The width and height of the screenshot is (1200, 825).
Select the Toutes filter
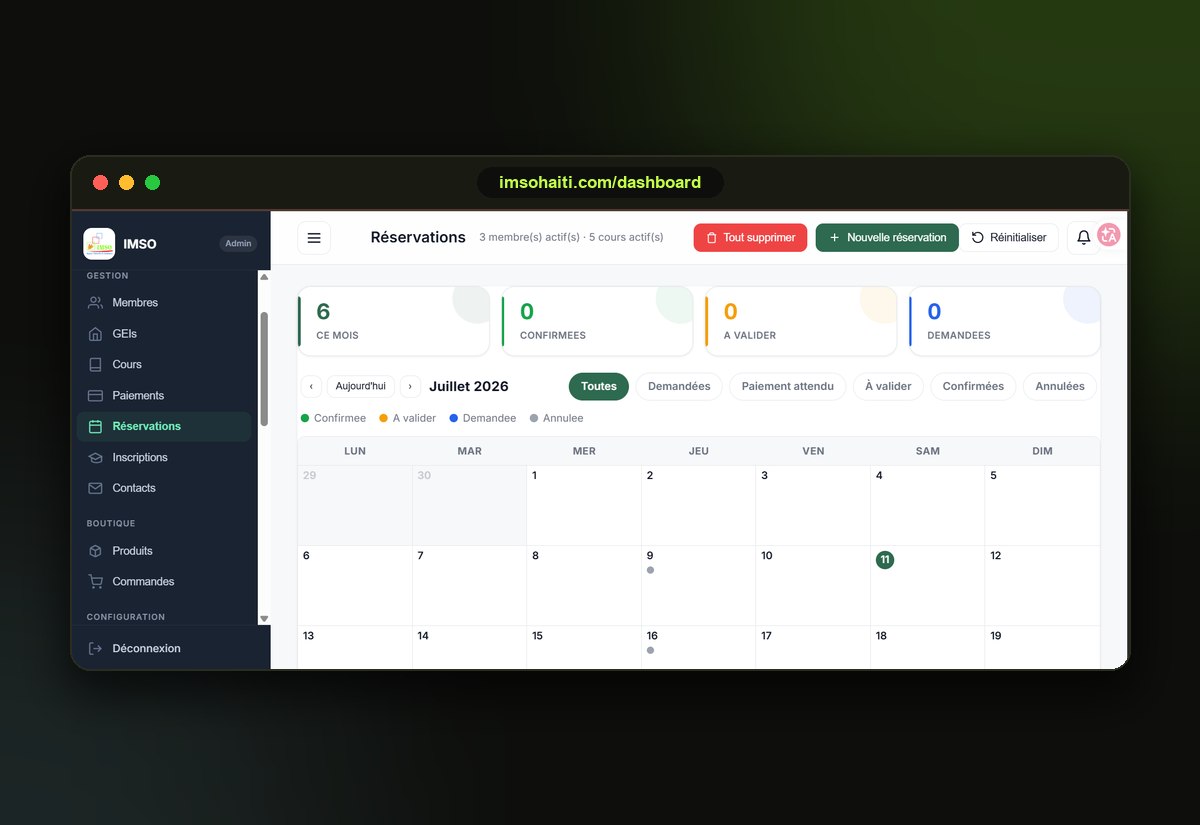[x=599, y=387]
